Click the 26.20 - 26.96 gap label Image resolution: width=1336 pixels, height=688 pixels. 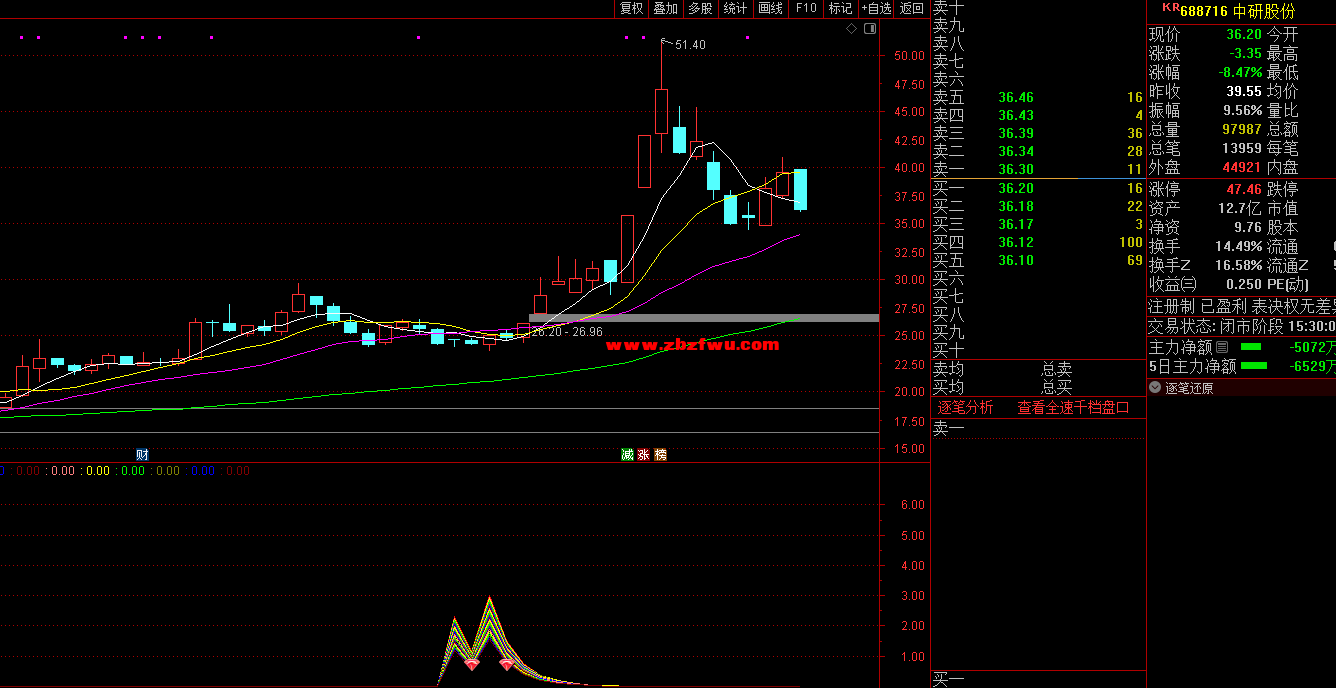[567, 331]
